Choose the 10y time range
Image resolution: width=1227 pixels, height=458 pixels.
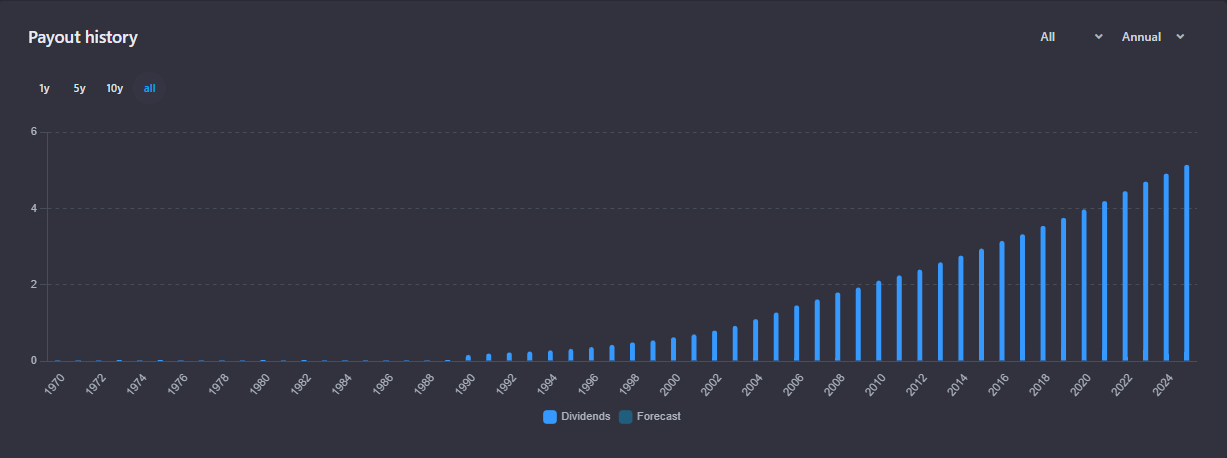point(115,88)
